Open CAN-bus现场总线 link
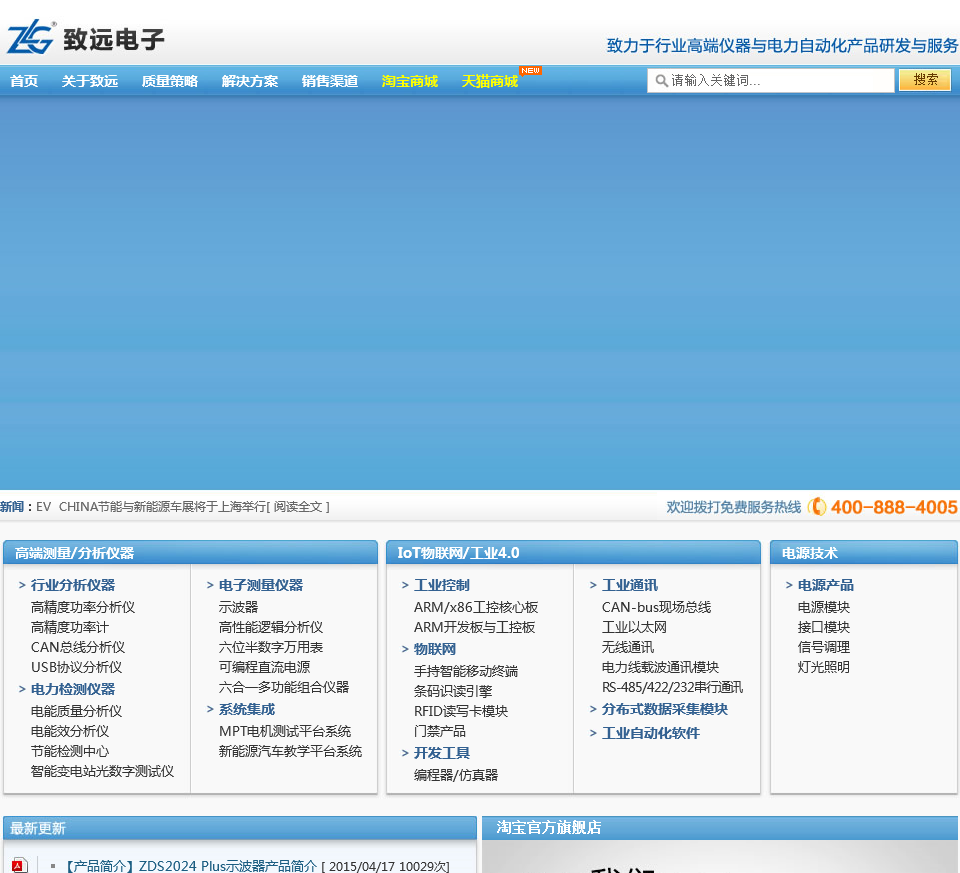 click(656, 607)
